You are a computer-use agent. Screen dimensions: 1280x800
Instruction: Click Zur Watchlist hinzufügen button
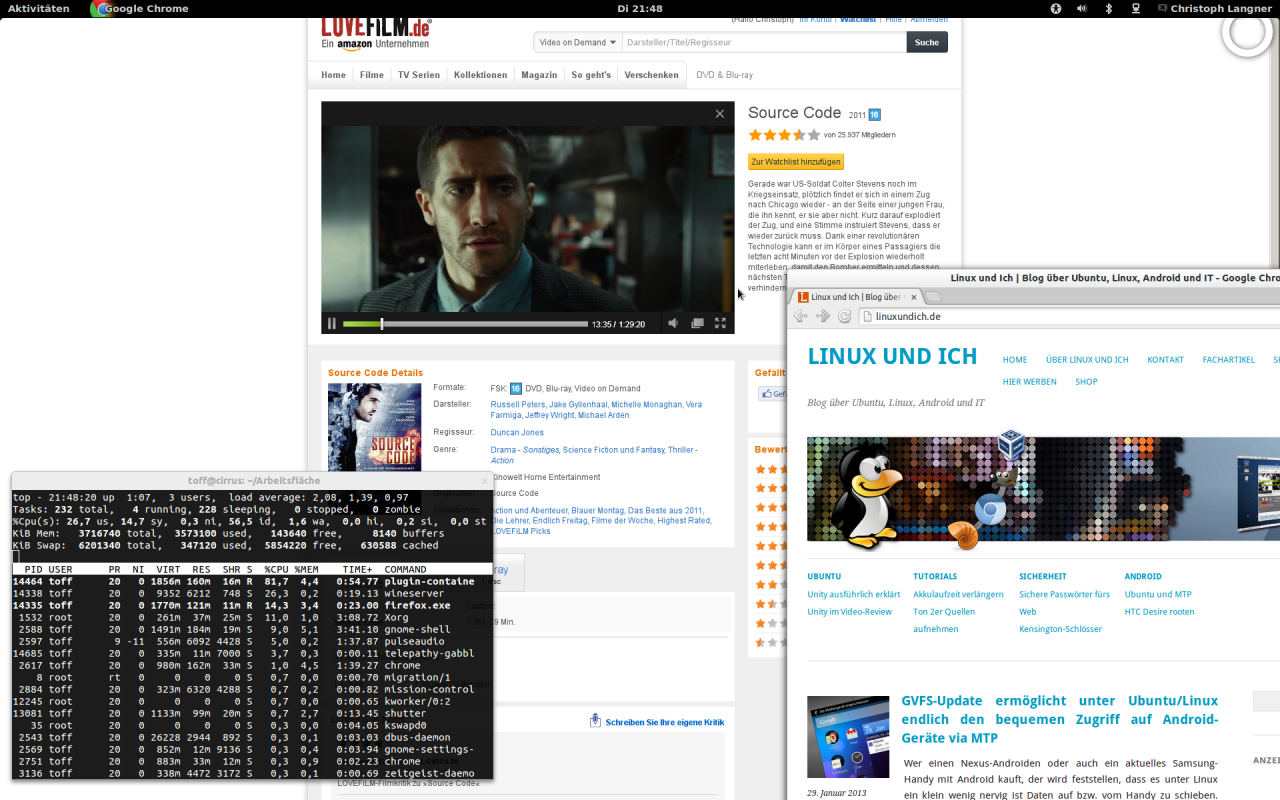coord(796,162)
